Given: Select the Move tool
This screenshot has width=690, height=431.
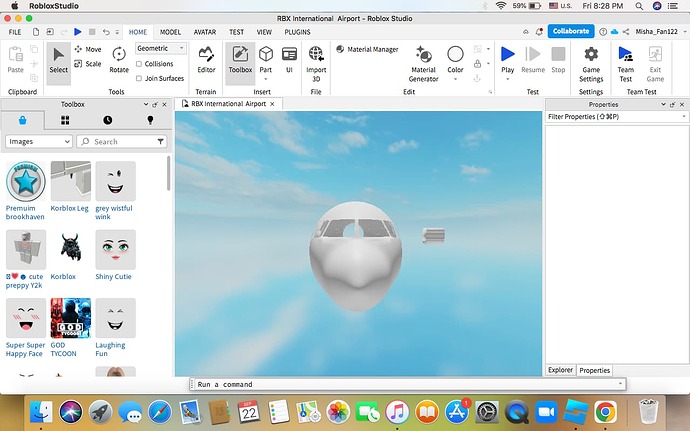Looking at the screenshot, I should click(87, 49).
